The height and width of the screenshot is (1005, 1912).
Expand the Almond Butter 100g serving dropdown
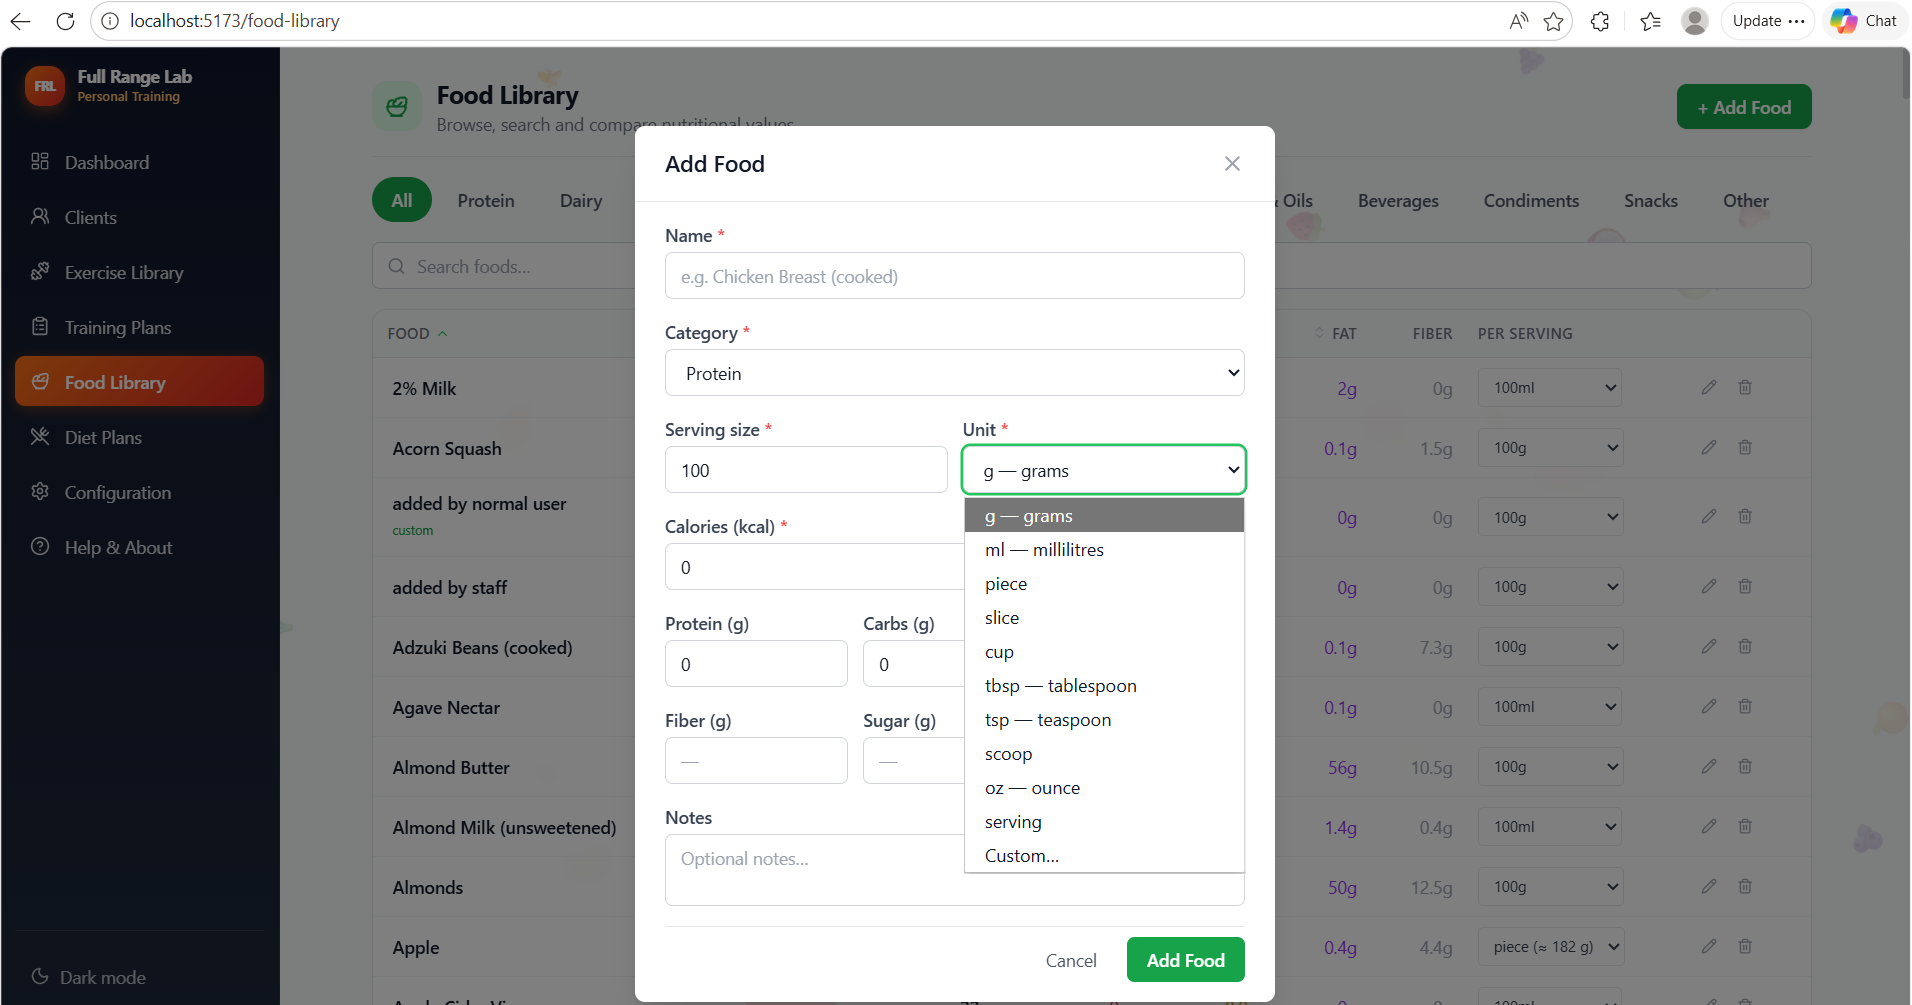click(1550, 767)
